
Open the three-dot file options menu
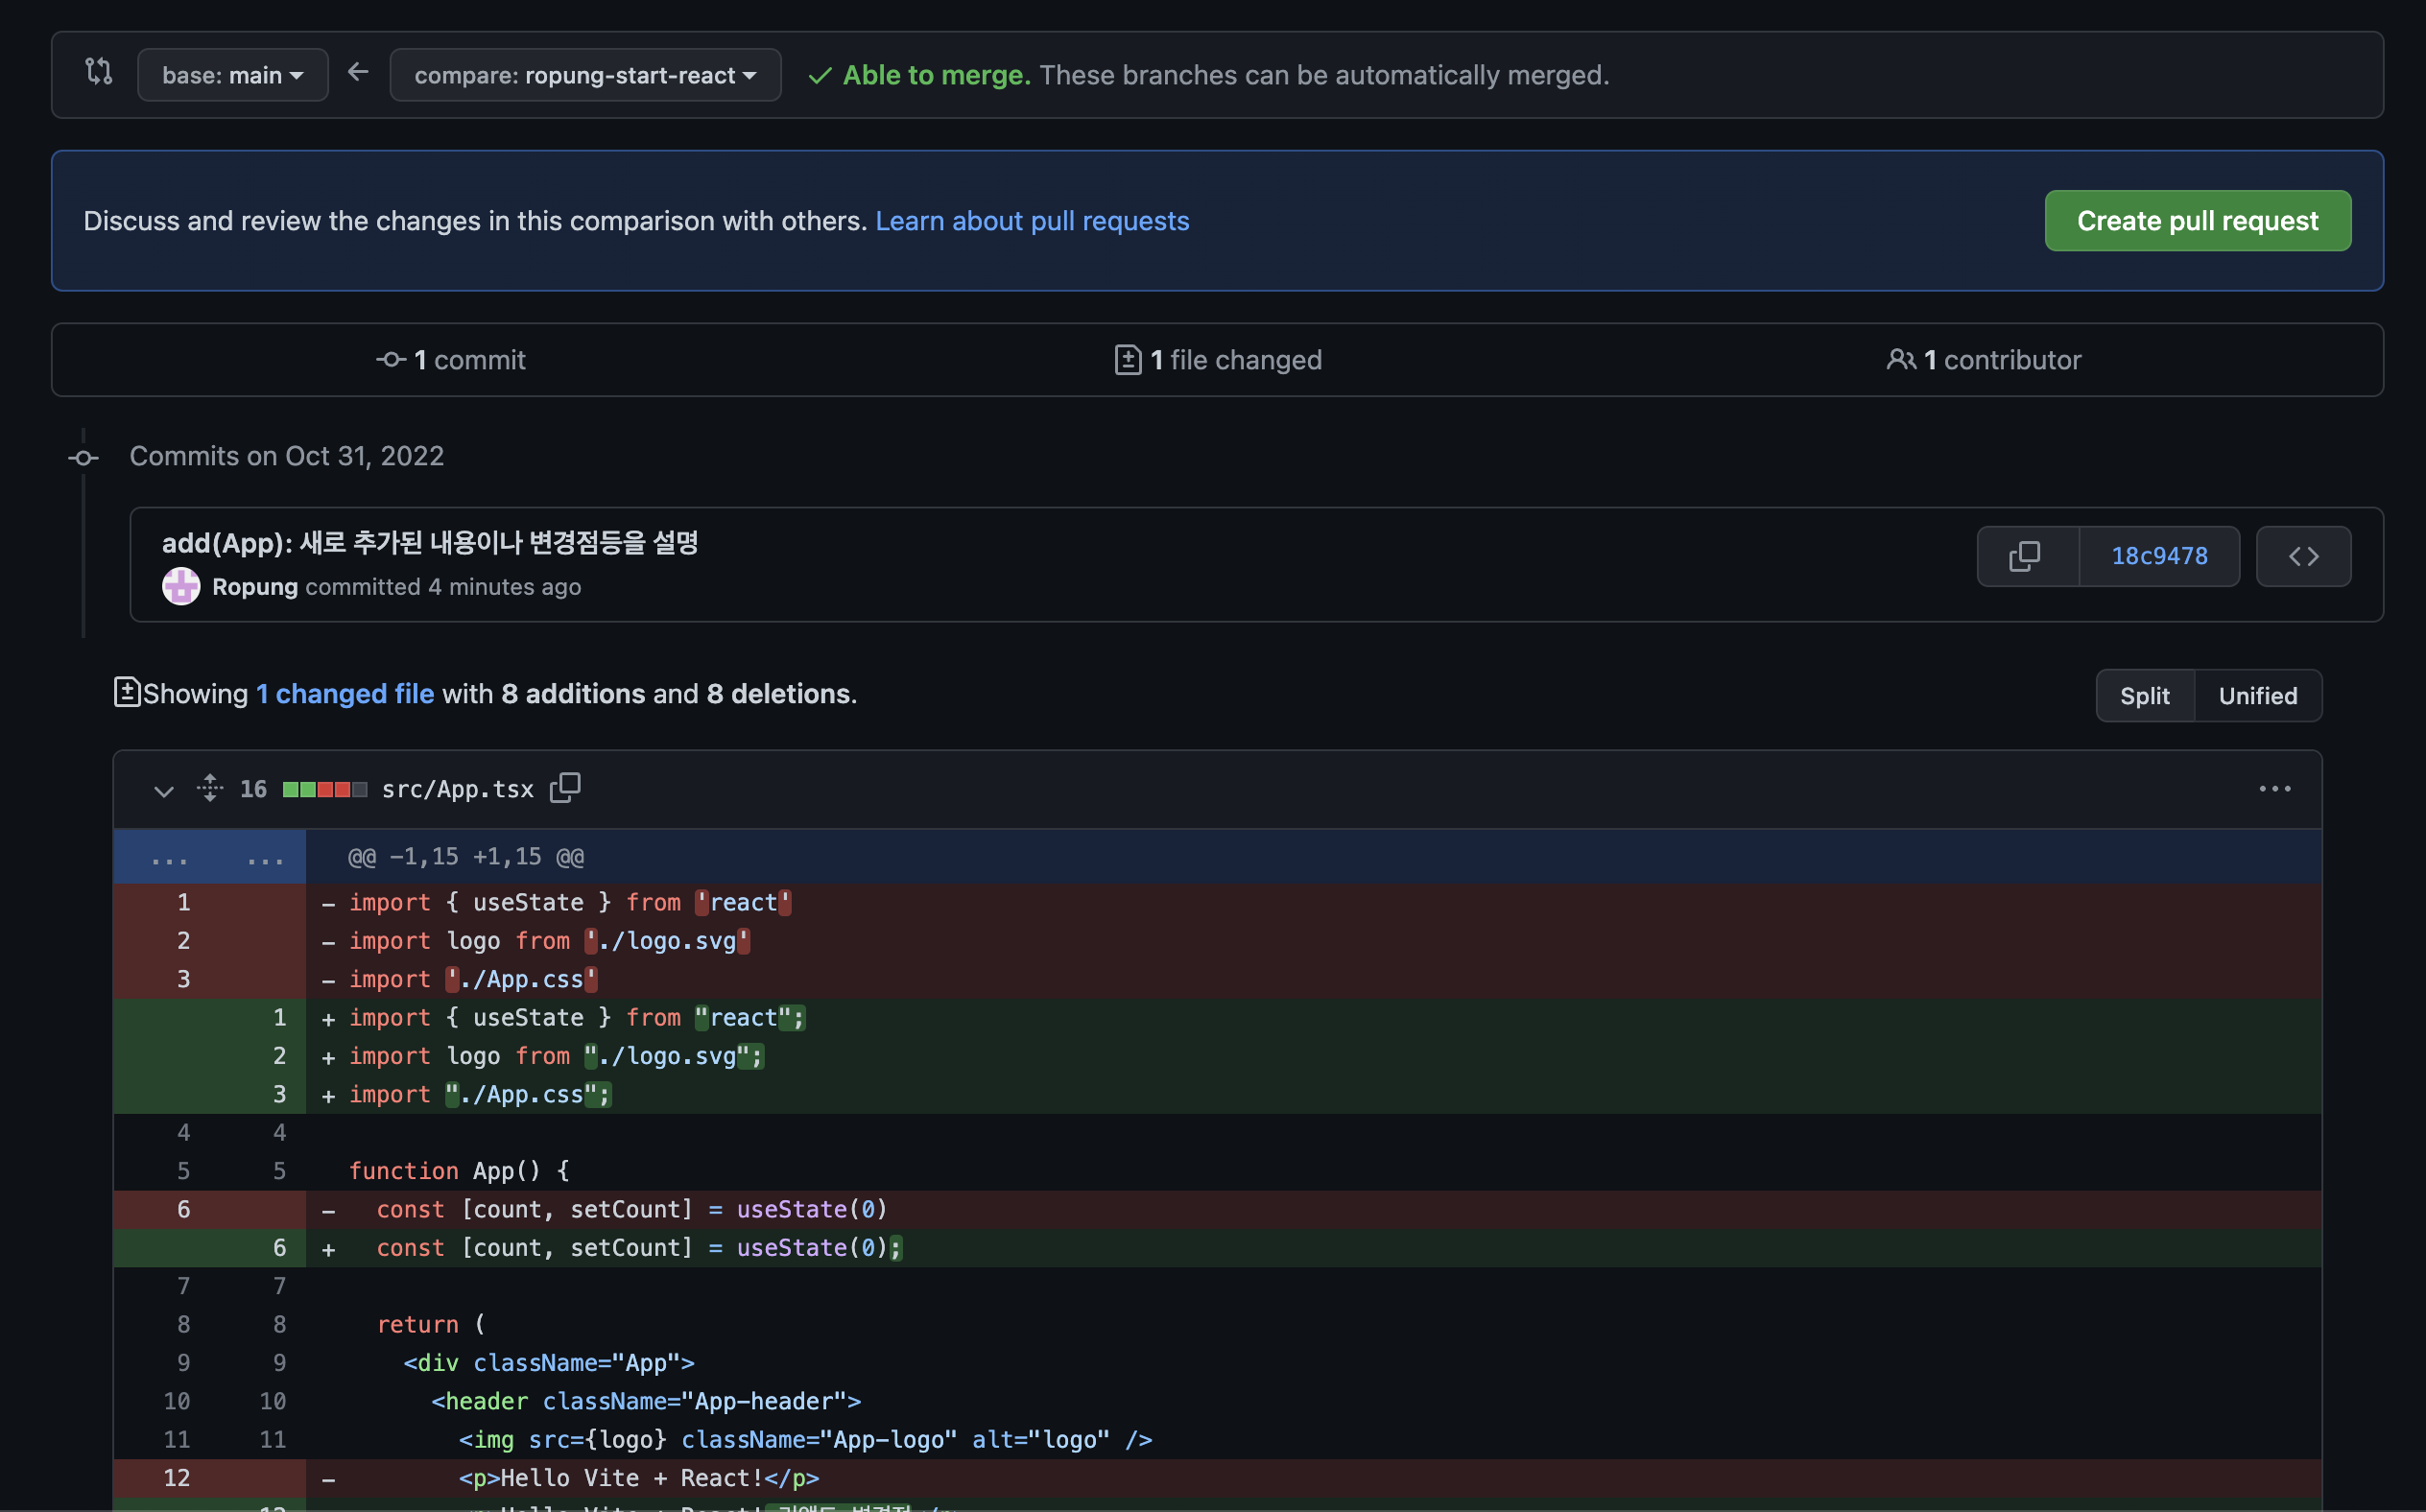(x=2275, y=789)
